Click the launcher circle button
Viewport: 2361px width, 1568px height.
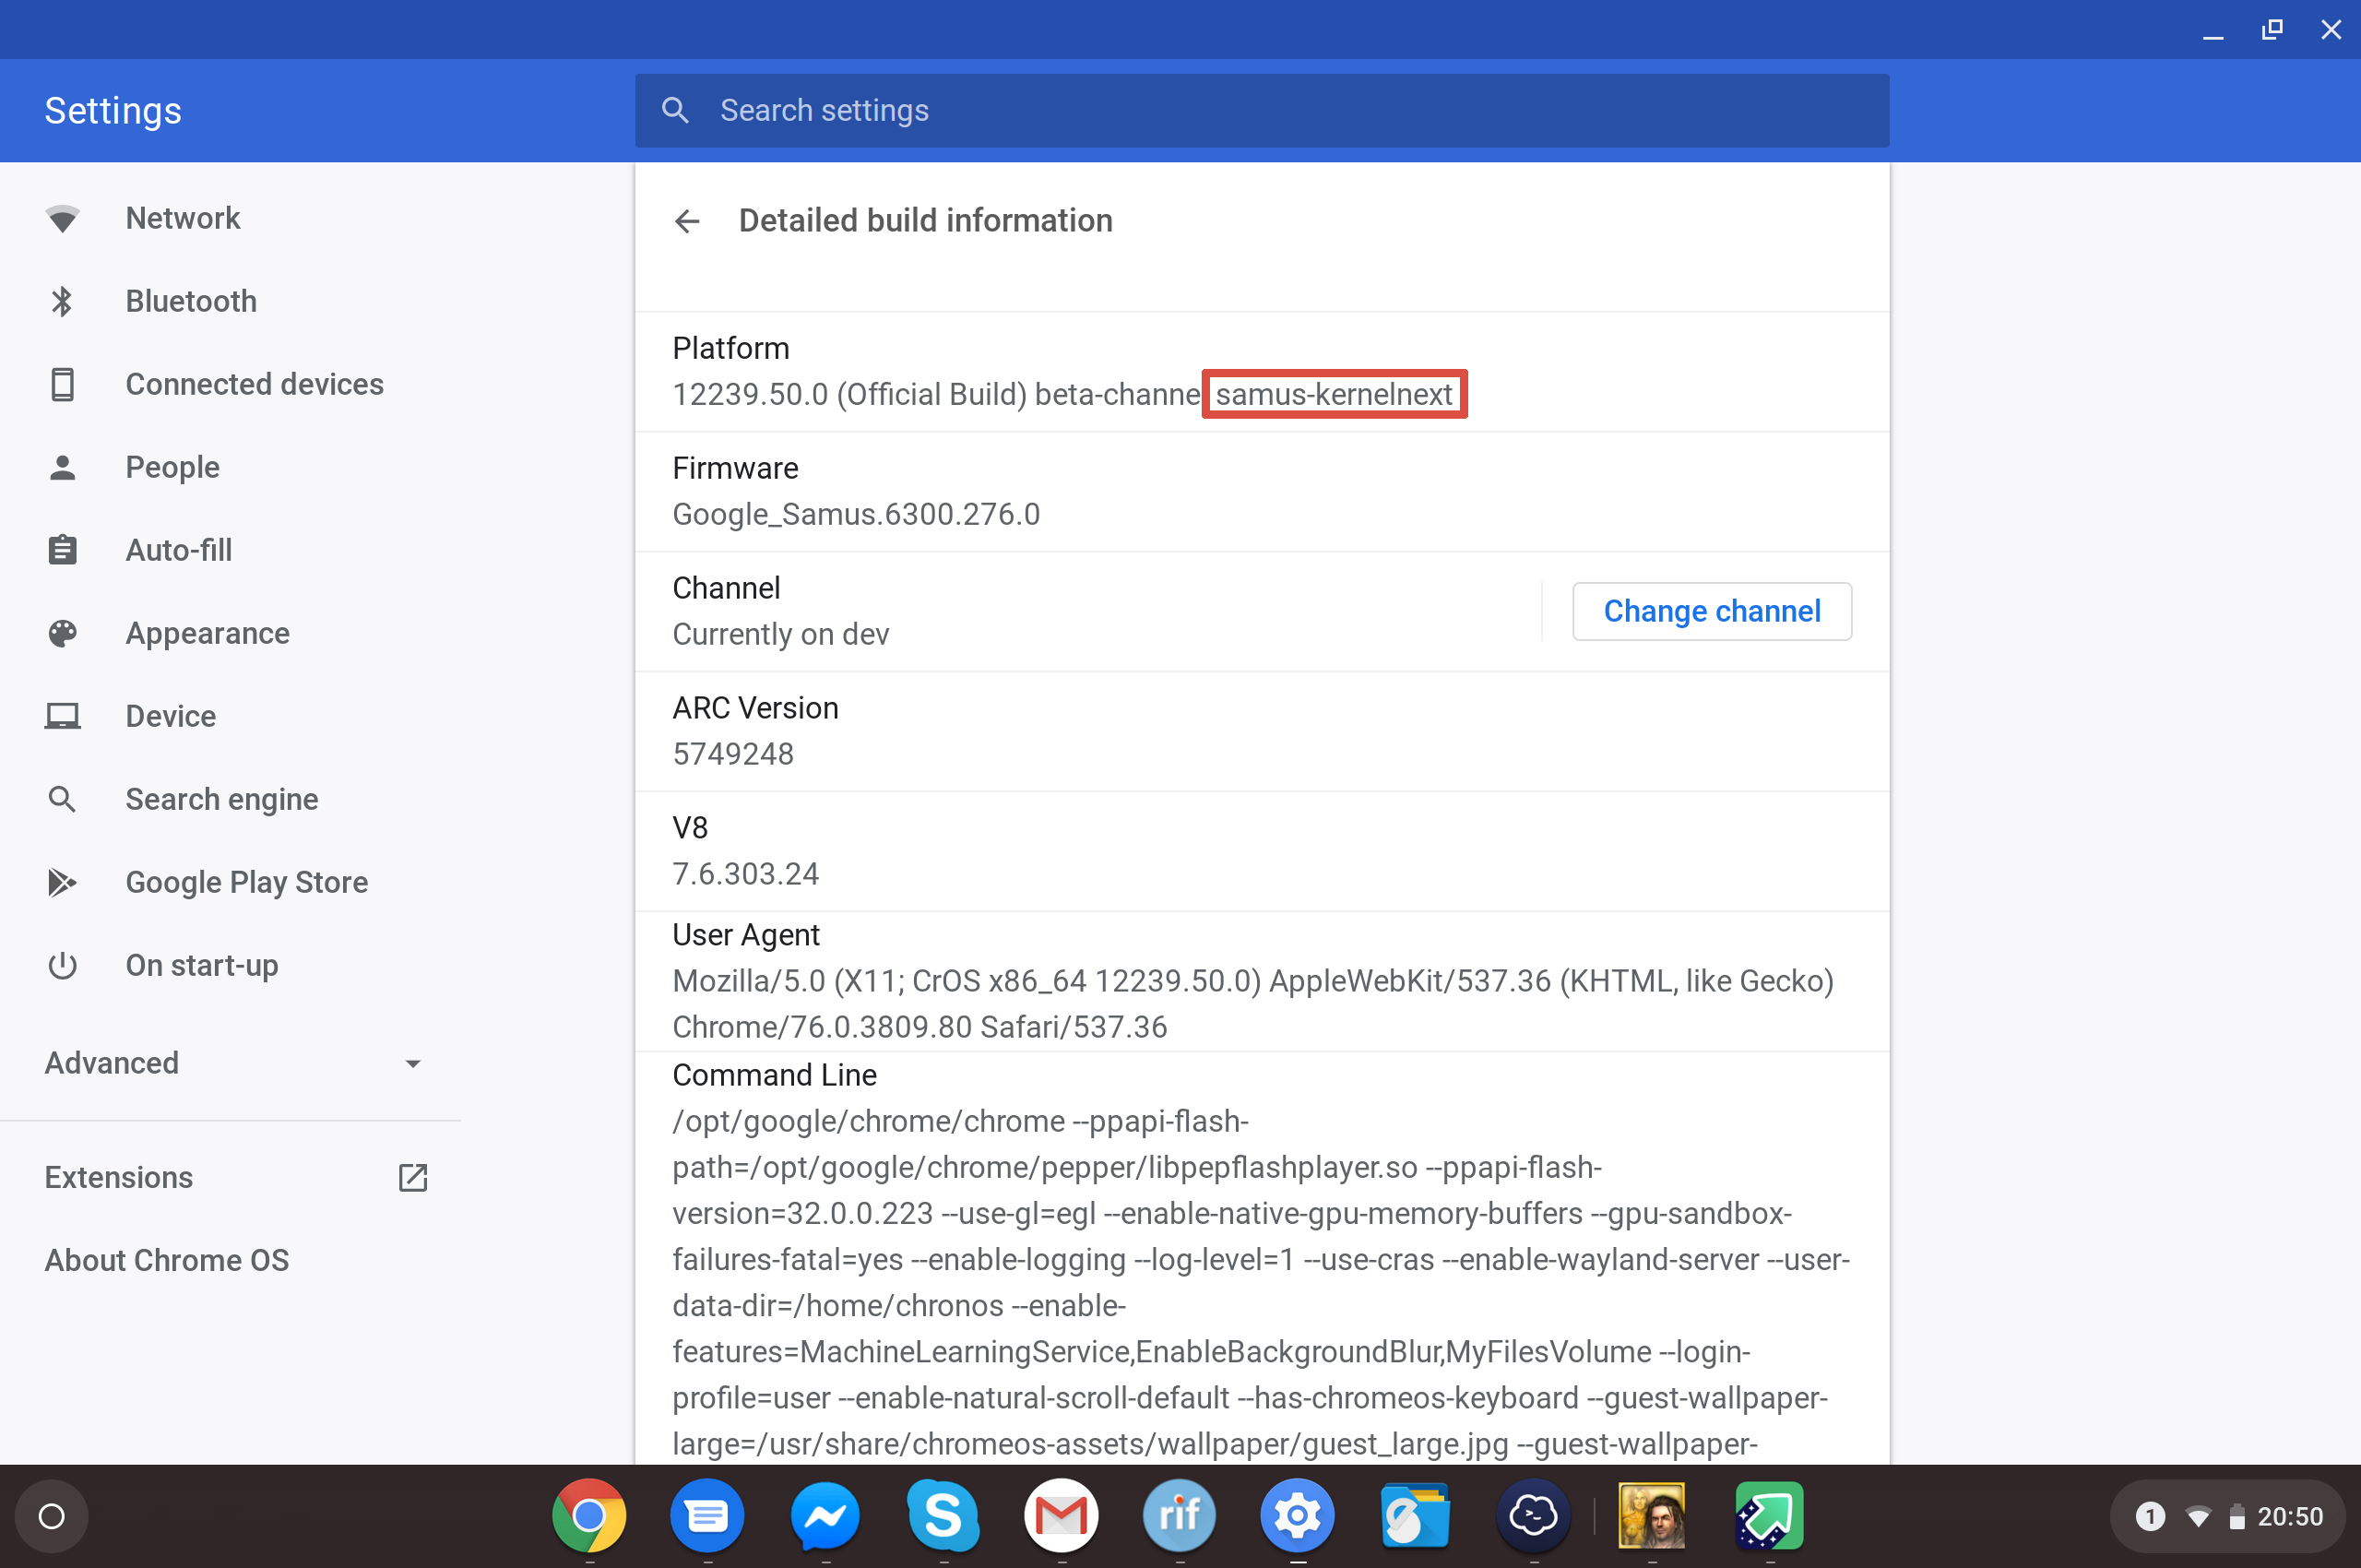click(x=52, y=1516)
